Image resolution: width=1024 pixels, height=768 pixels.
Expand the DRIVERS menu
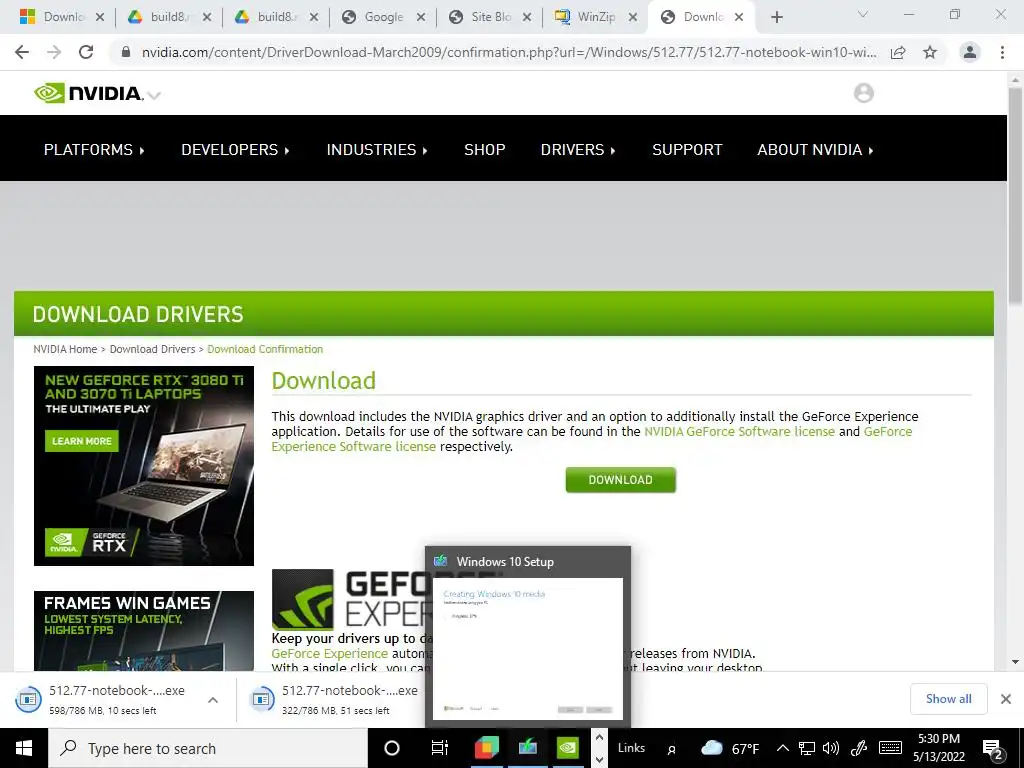pos(578,150)
